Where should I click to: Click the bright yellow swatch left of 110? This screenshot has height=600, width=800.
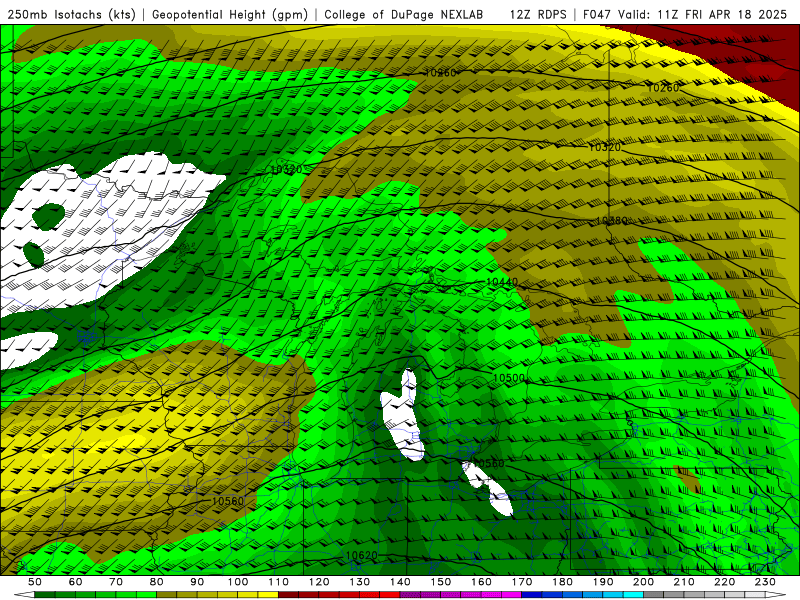268,595
